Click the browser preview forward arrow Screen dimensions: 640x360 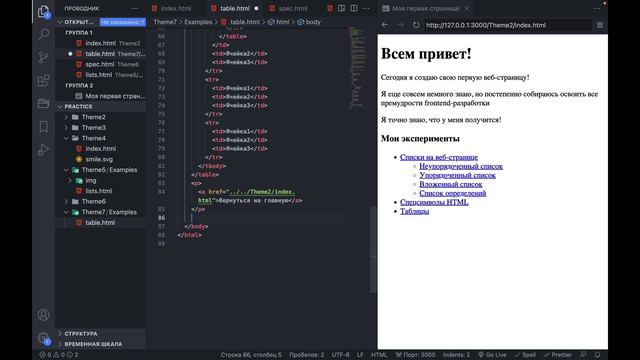click(400, 25)
